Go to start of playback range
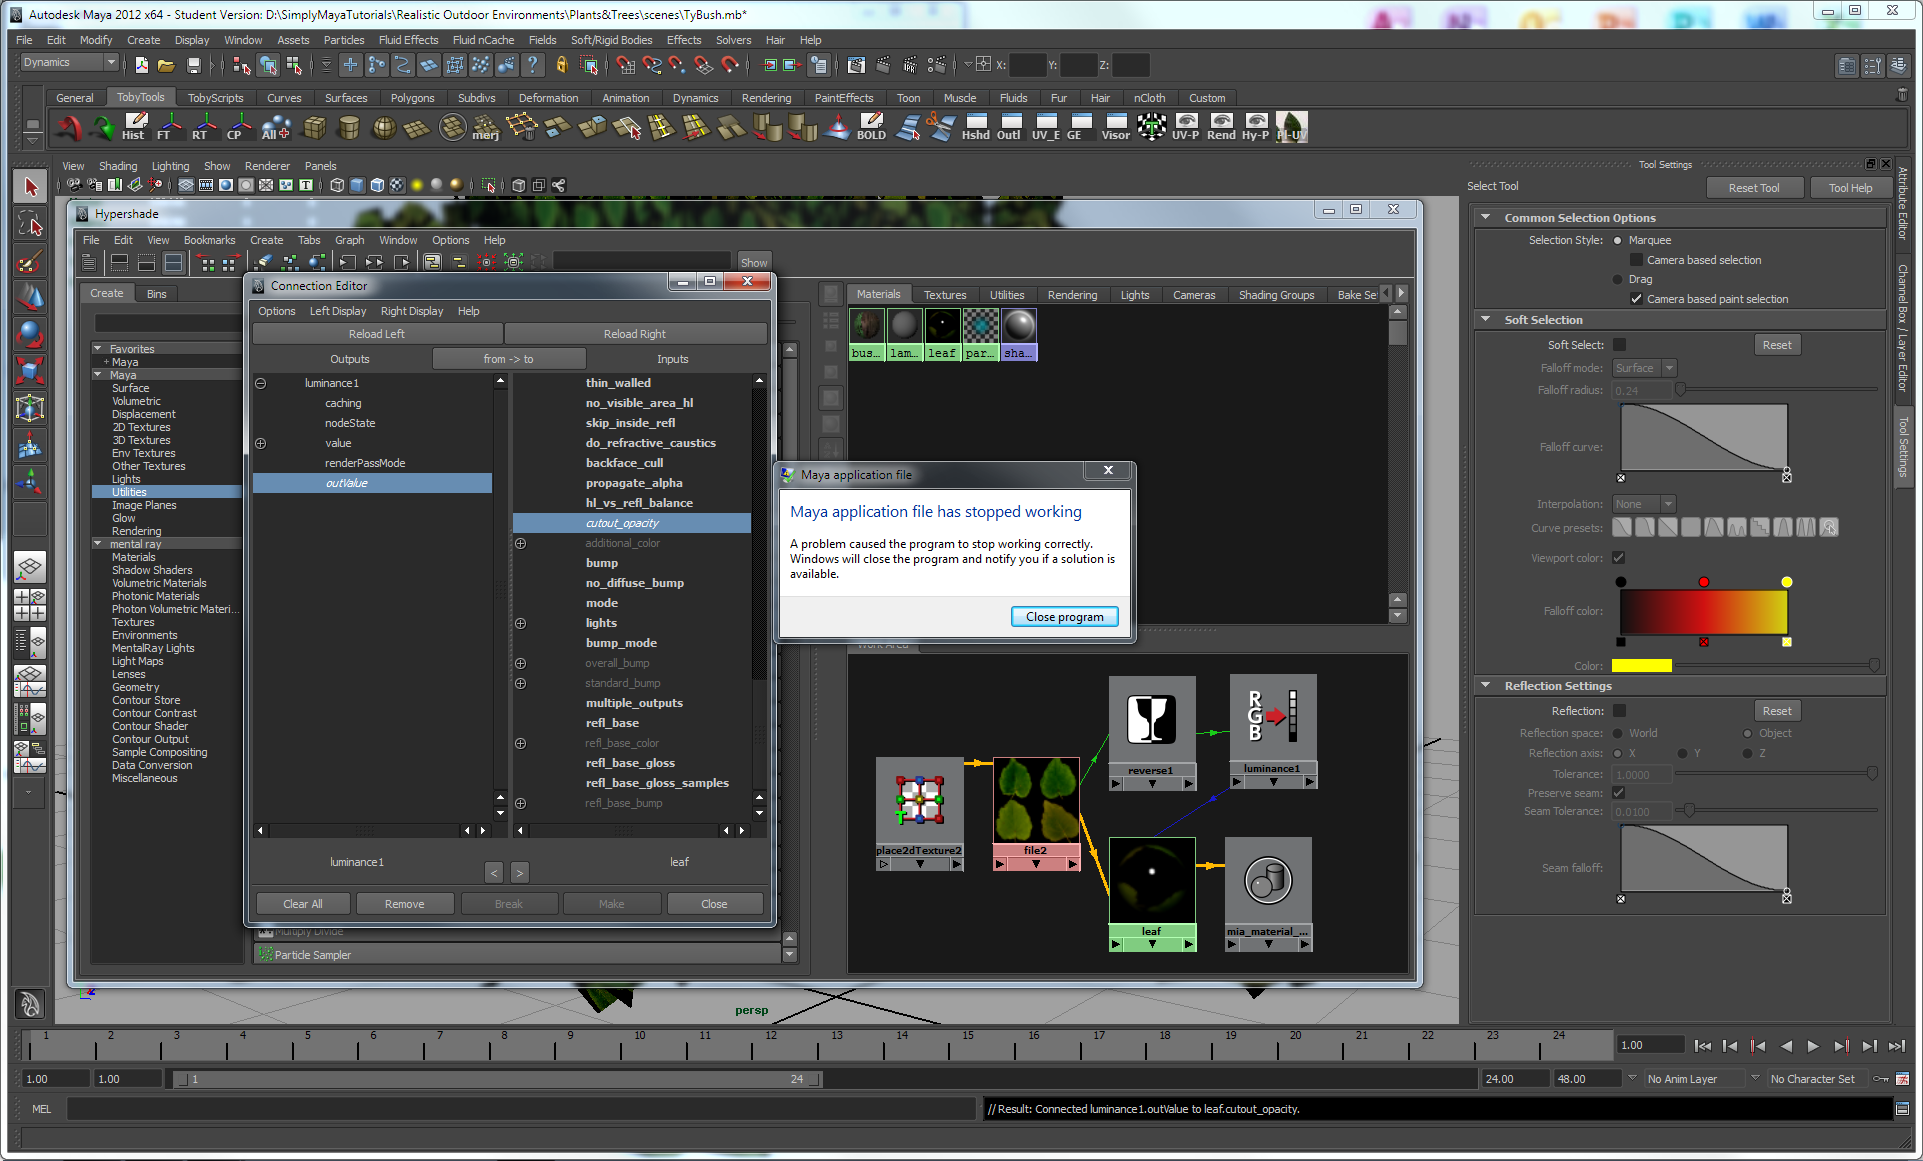 tap(1702, 1046)
